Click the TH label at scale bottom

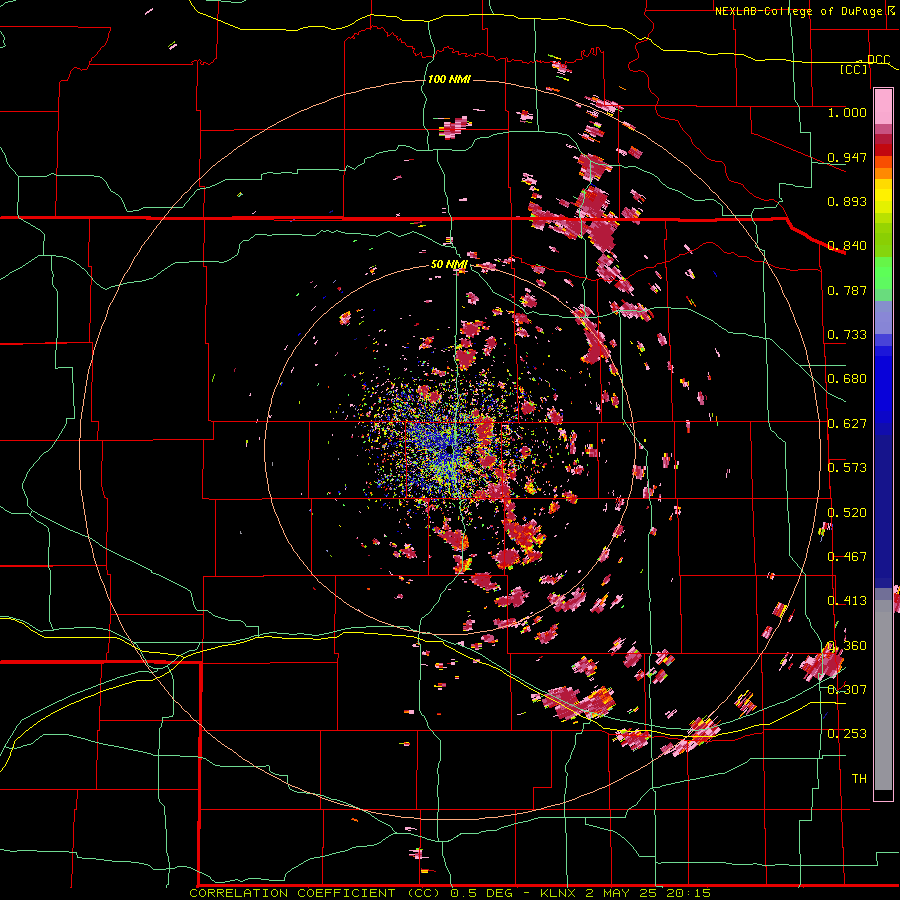click(x=859, y=779)
